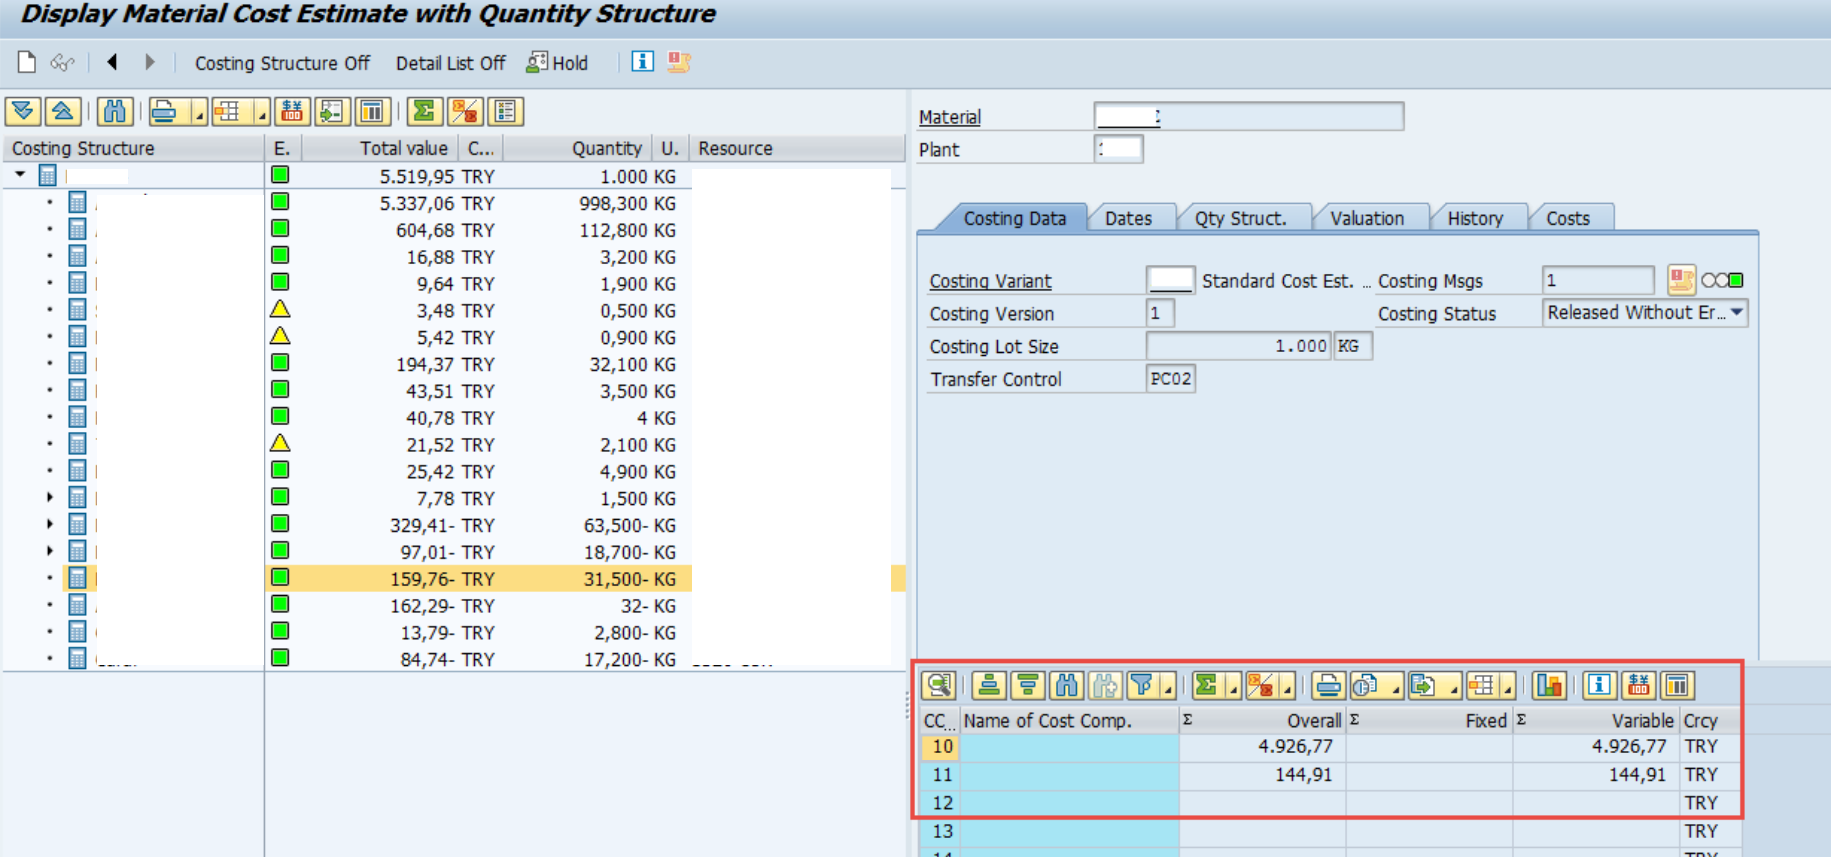Expand all nodes in costing structure tree
This screenshot has width=1831, height=857.
point(23,111)
